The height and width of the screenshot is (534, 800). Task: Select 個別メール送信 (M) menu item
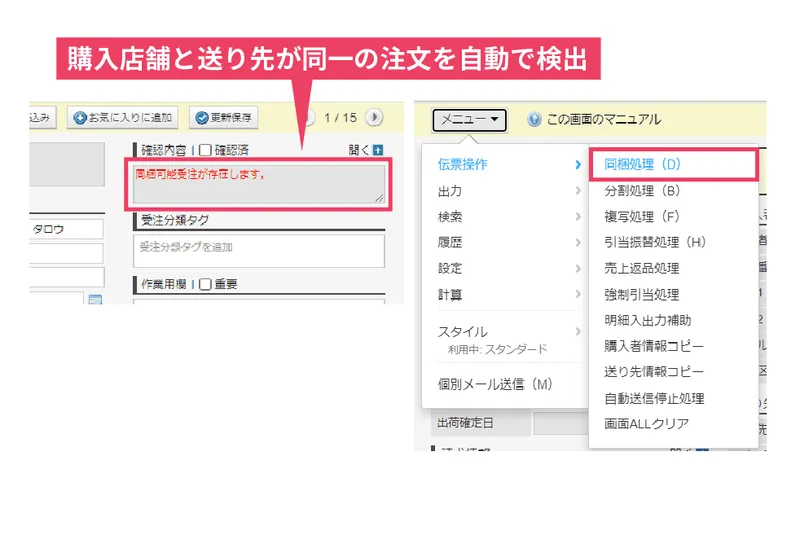click(x=495, y=384)
